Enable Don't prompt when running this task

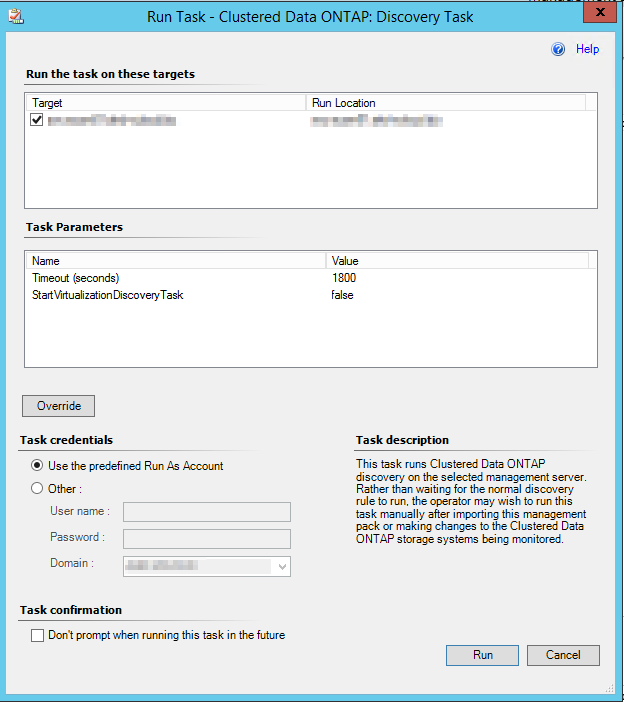[x=38, y=635]
